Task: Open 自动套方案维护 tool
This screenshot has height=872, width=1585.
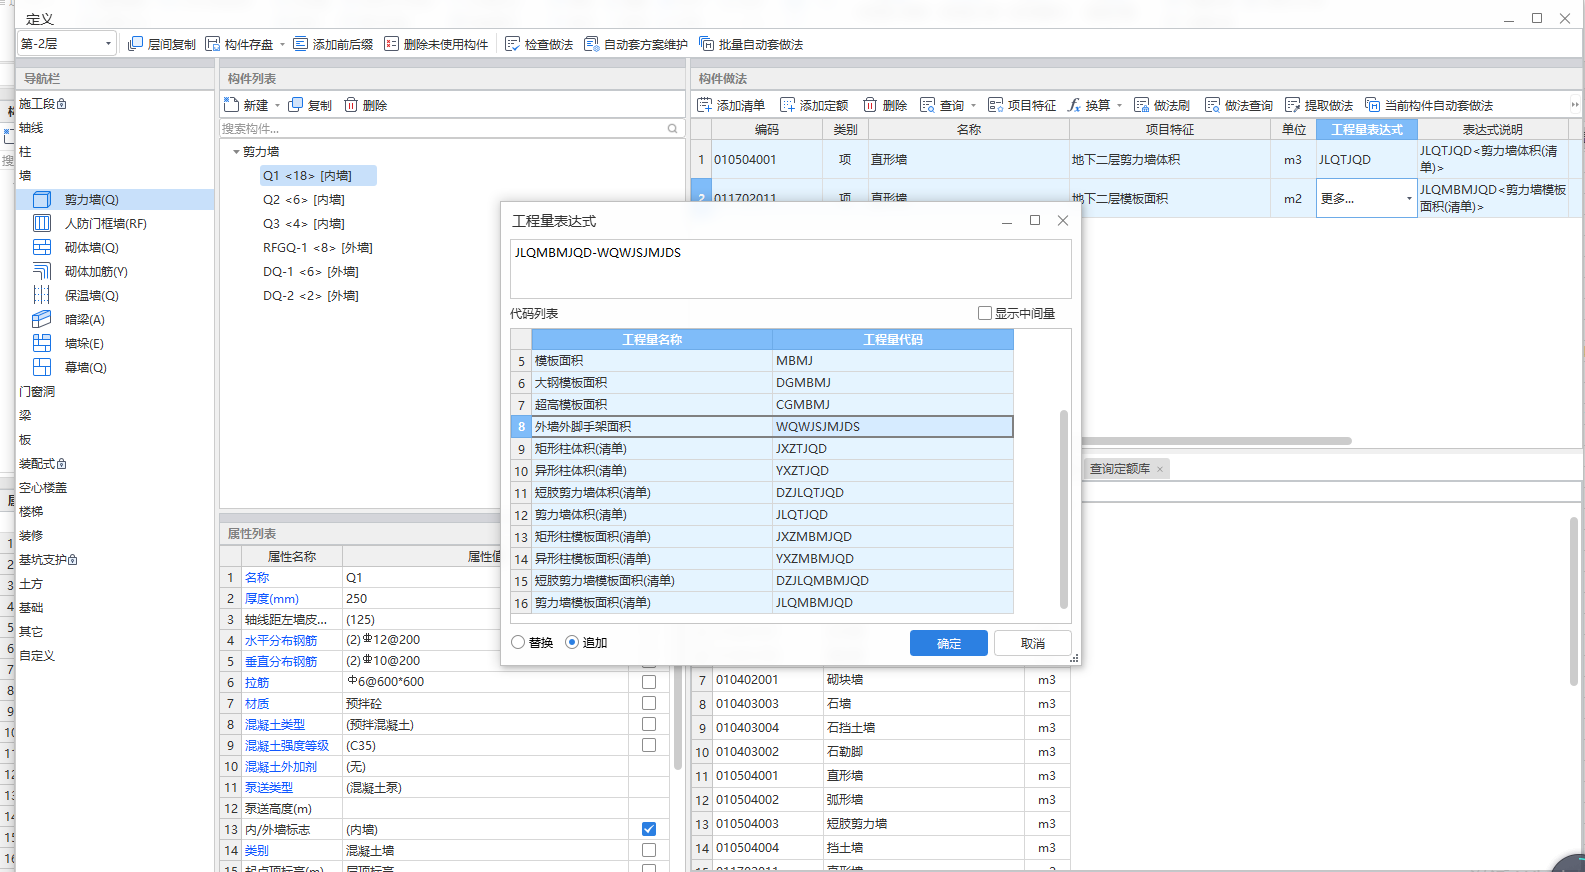Action: pos(636,44)
